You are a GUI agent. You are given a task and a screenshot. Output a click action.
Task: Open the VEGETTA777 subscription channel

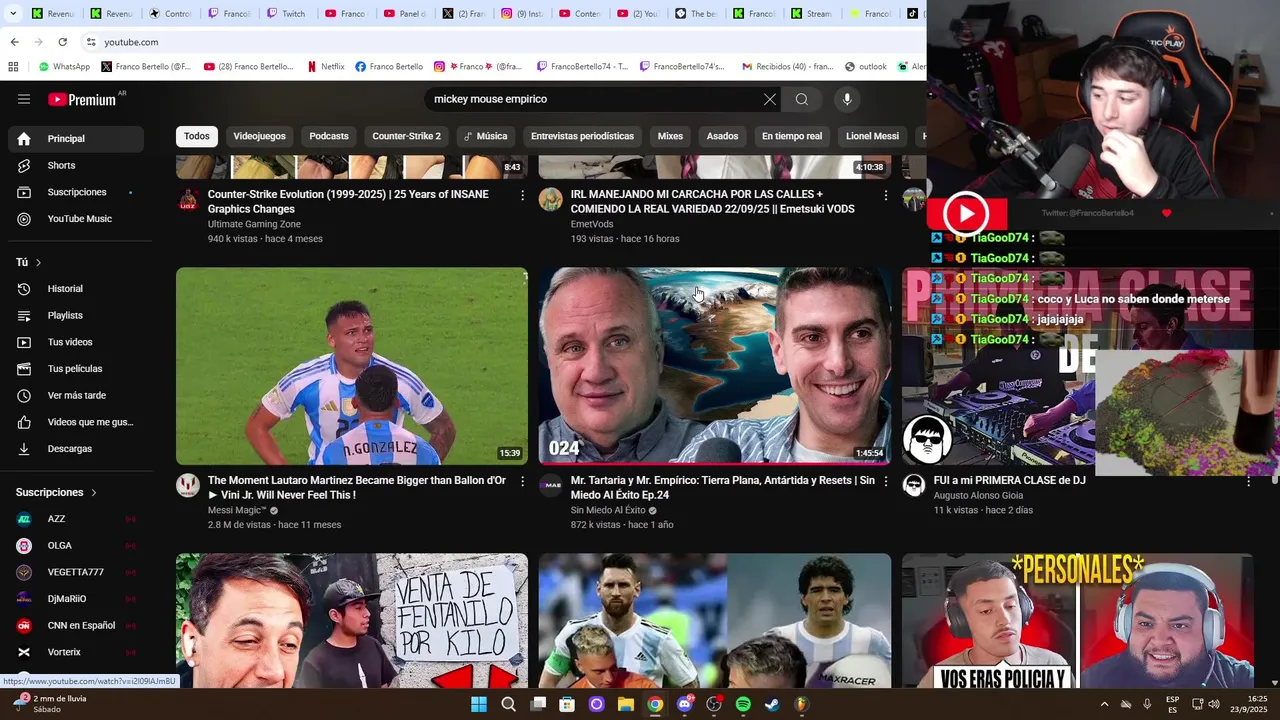pos(76,572)
